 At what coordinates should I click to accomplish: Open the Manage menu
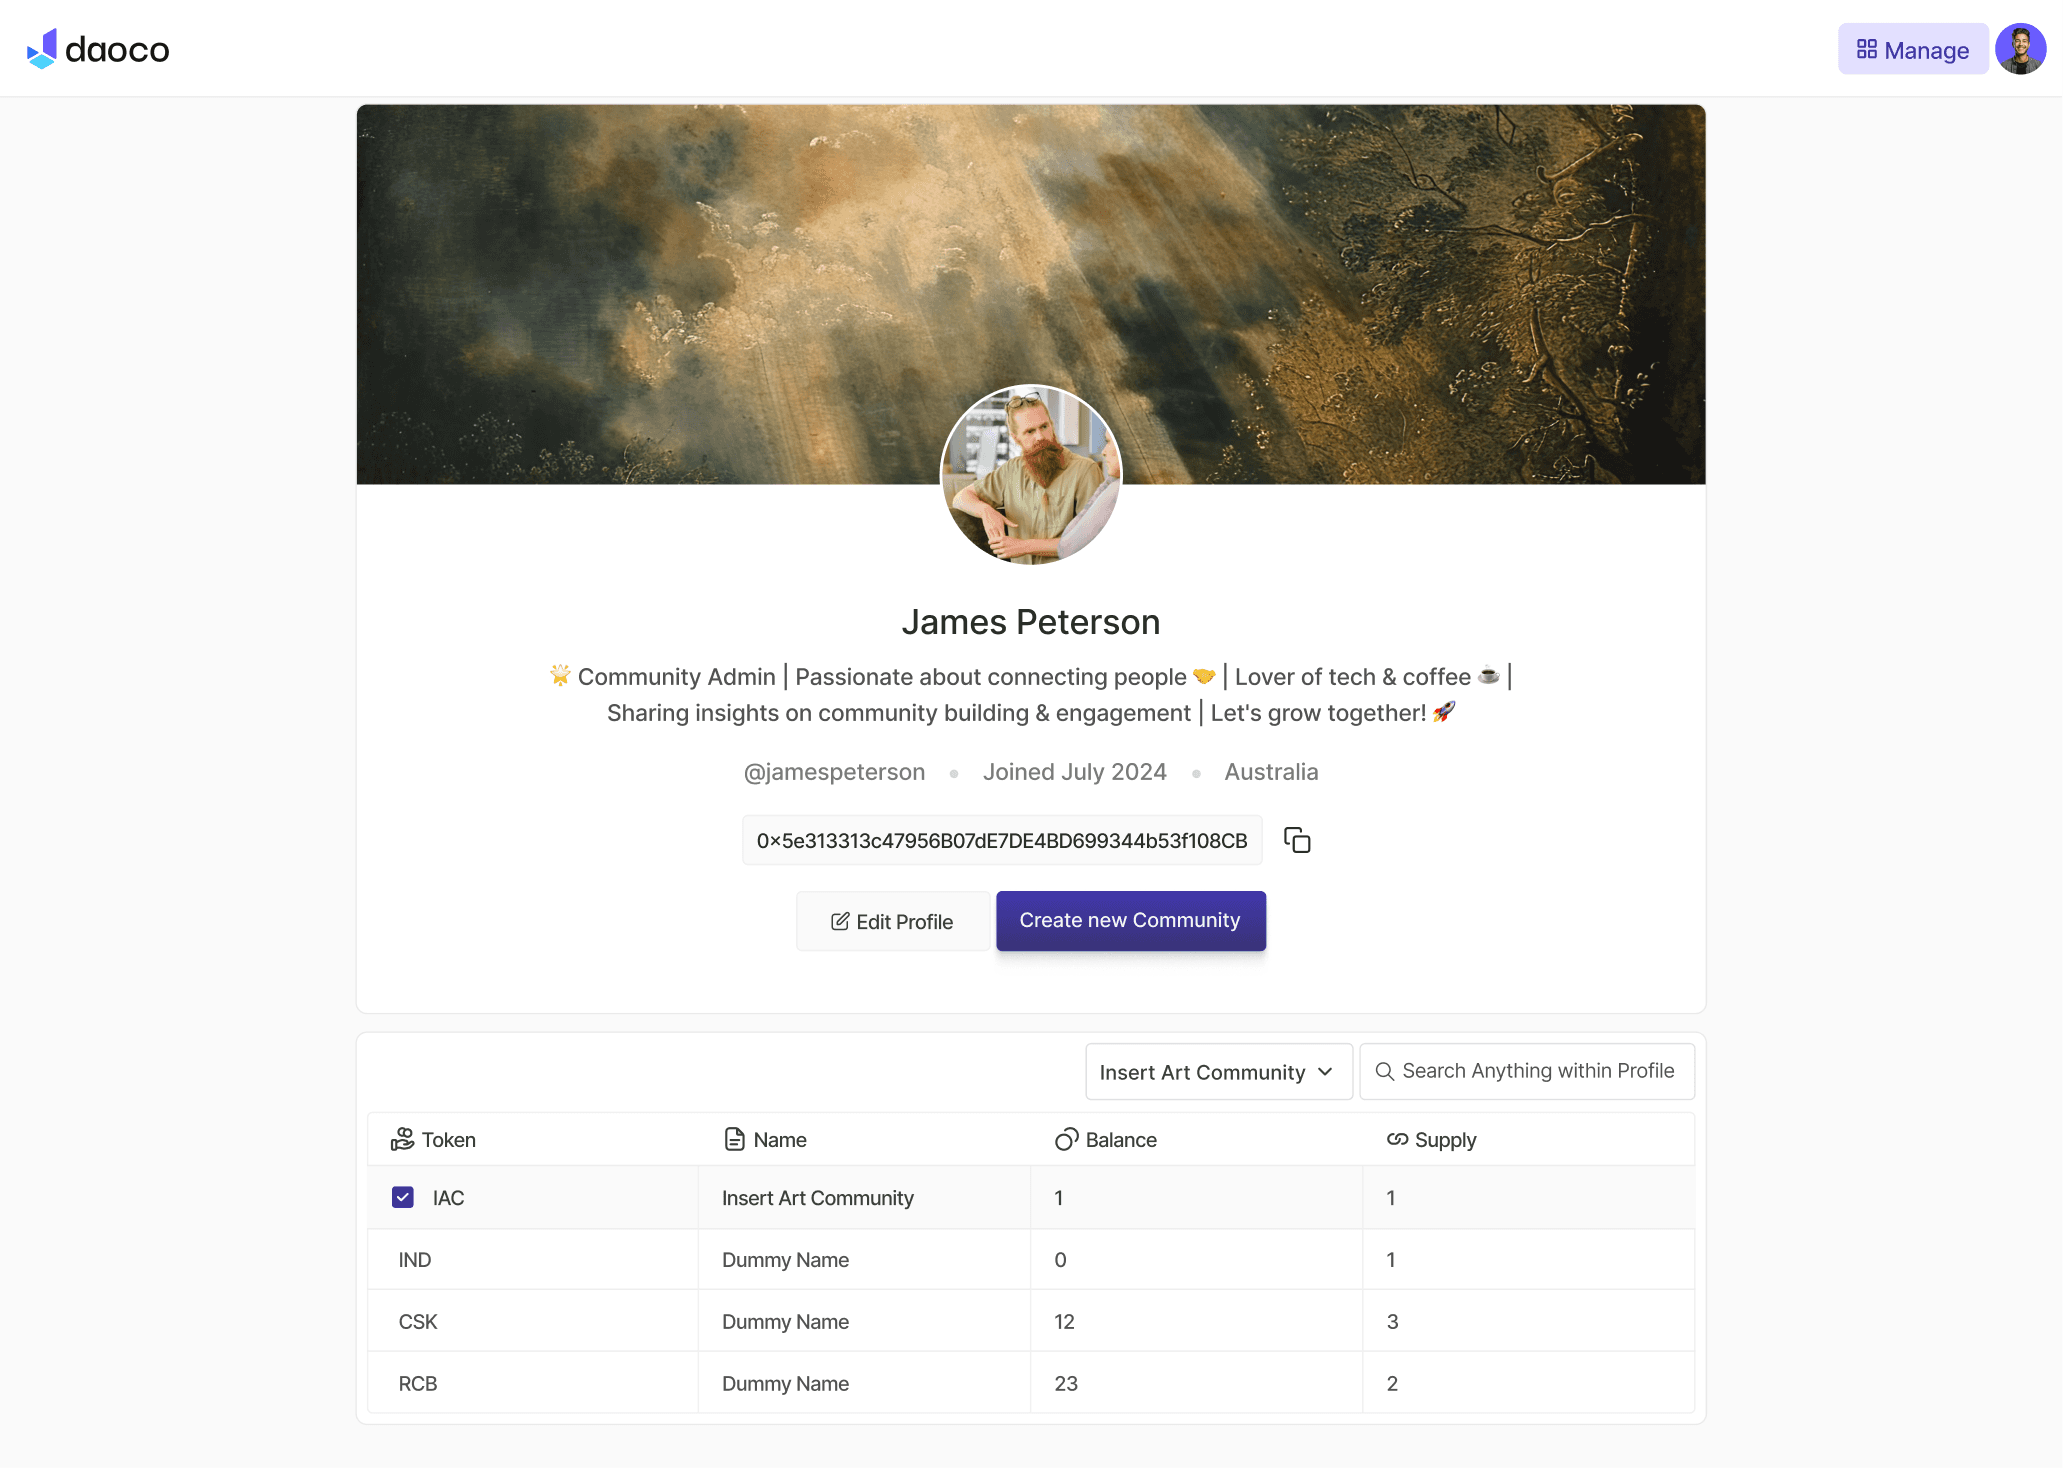click(x=1912, y=49)
